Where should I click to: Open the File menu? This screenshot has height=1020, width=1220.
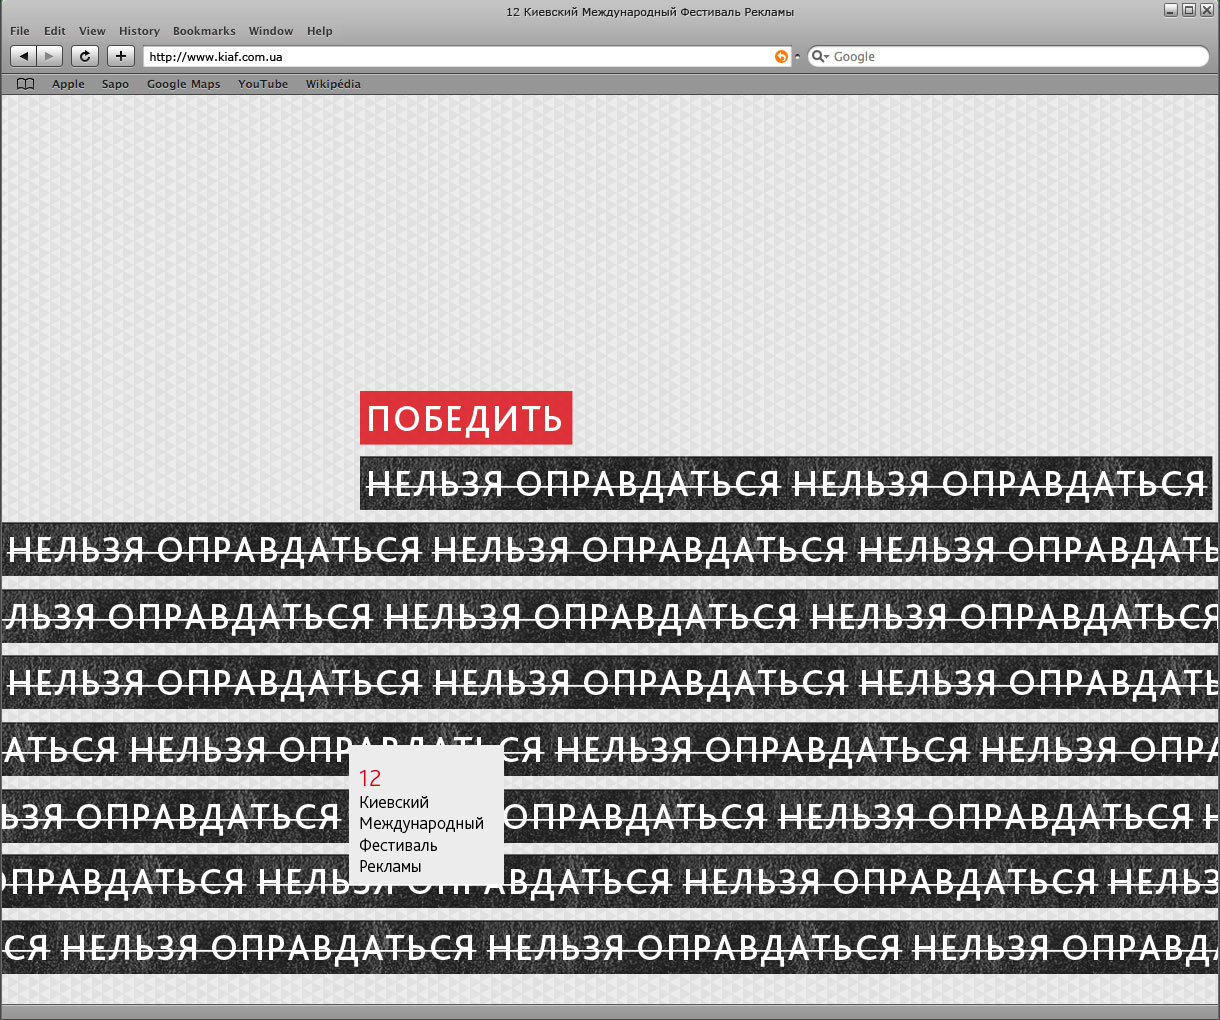20,31
